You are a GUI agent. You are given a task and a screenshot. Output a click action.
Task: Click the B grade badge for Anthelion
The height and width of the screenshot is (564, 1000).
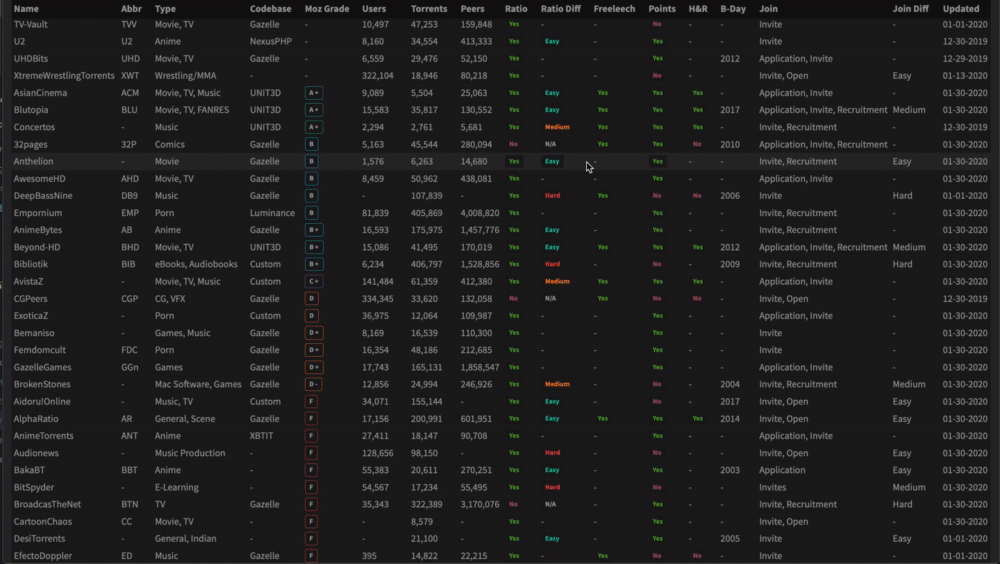click(311, 161)
